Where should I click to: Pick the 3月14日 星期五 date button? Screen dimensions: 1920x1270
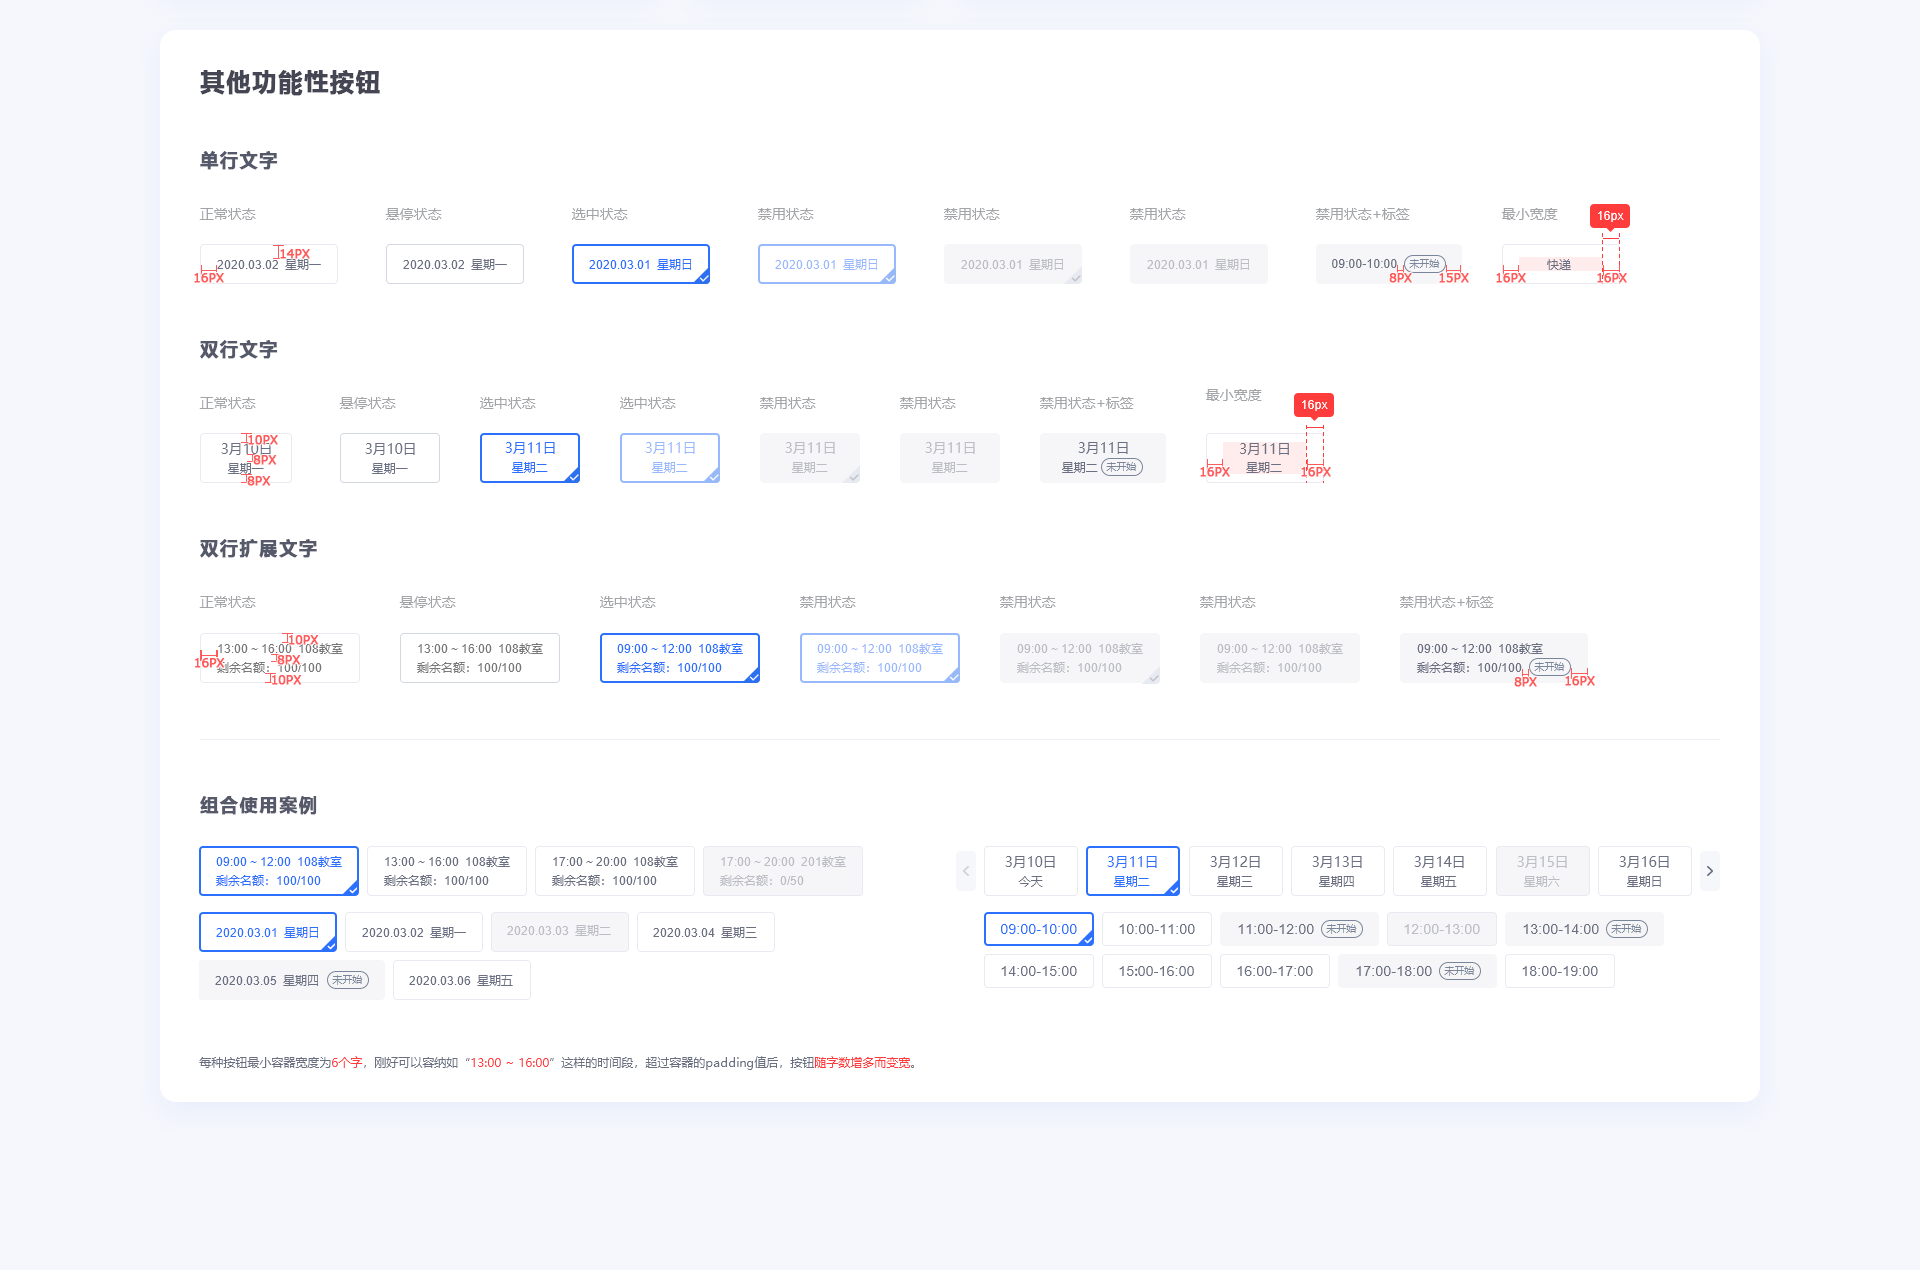tap(1439, 871)
